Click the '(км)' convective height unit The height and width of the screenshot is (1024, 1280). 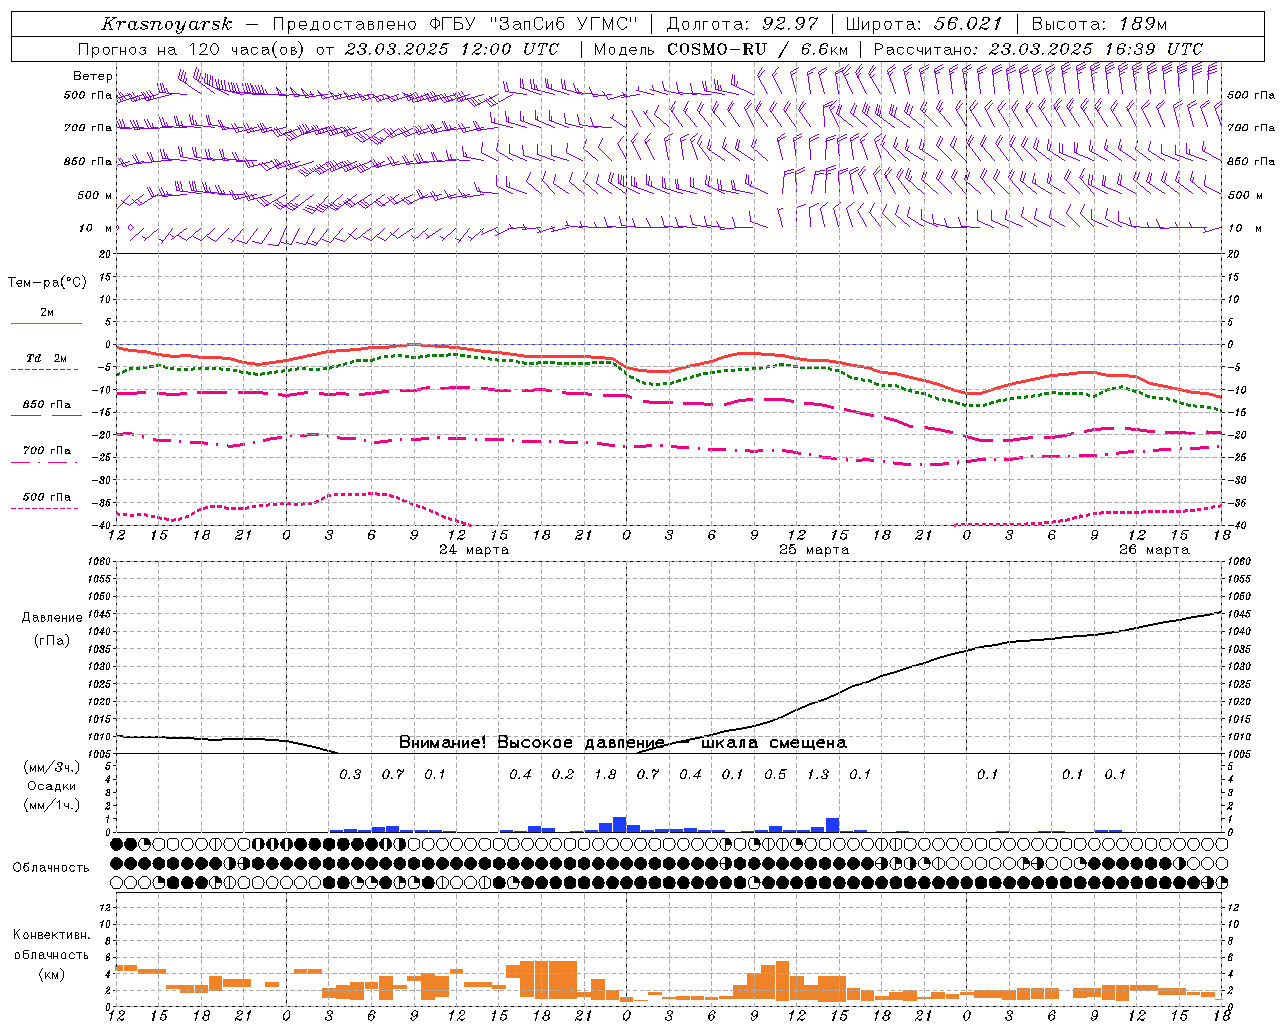pos(51,974)
